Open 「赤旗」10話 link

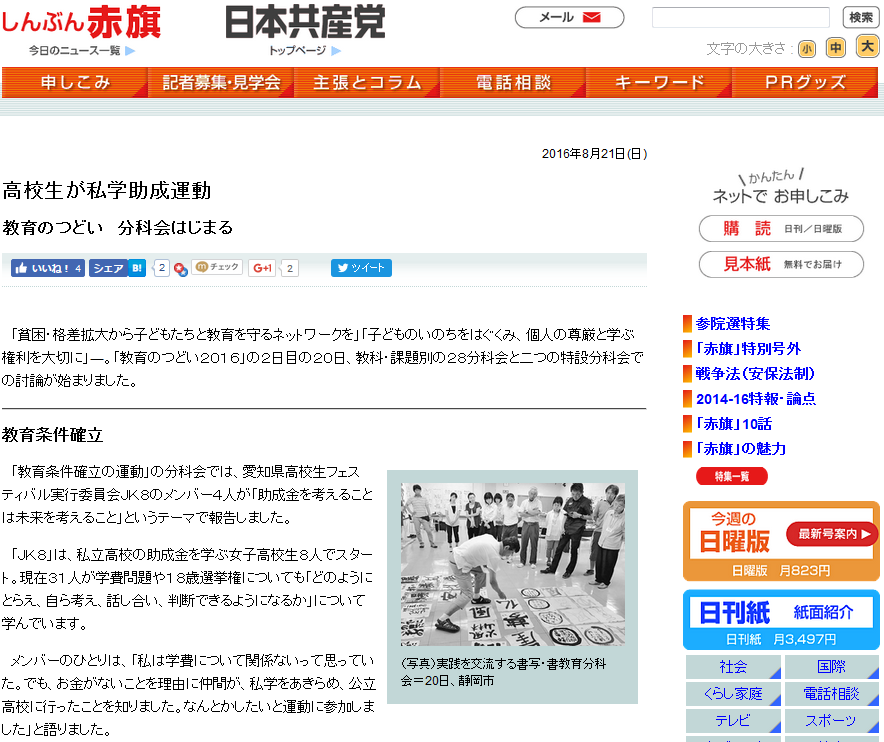point(733,423)
